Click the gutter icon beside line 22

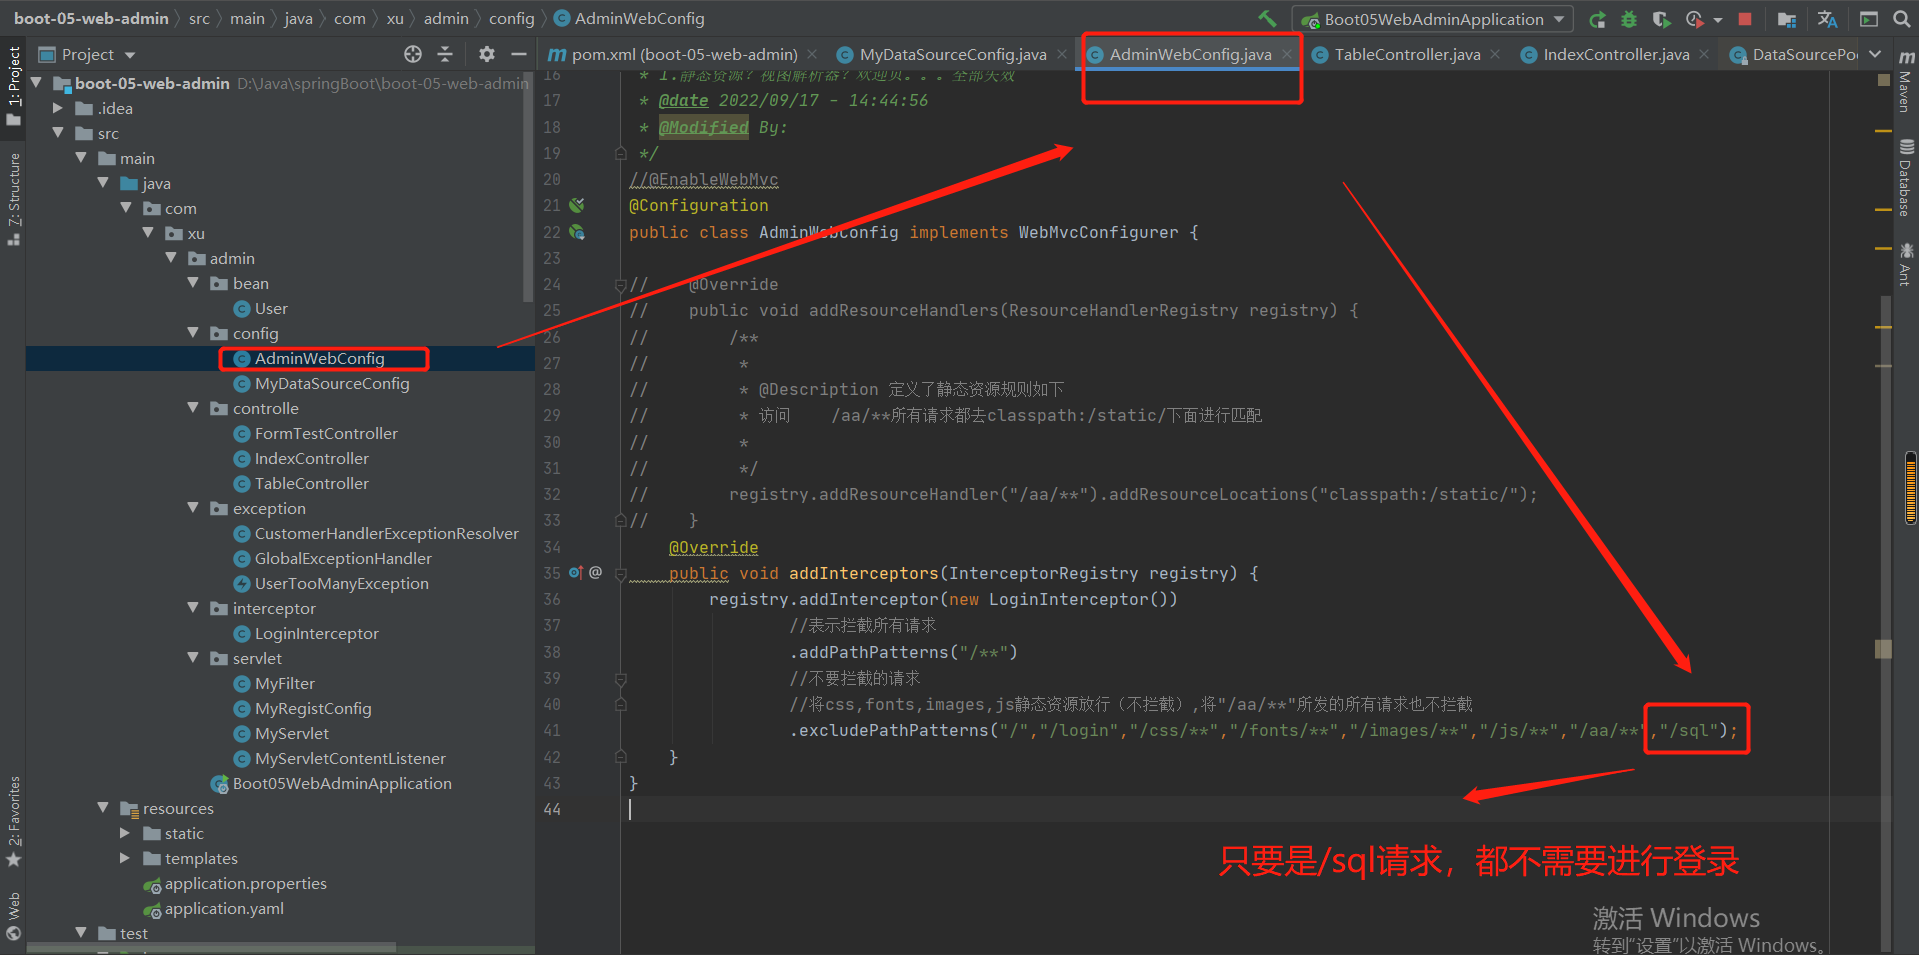pyautogui.click(x=577, y=232)
